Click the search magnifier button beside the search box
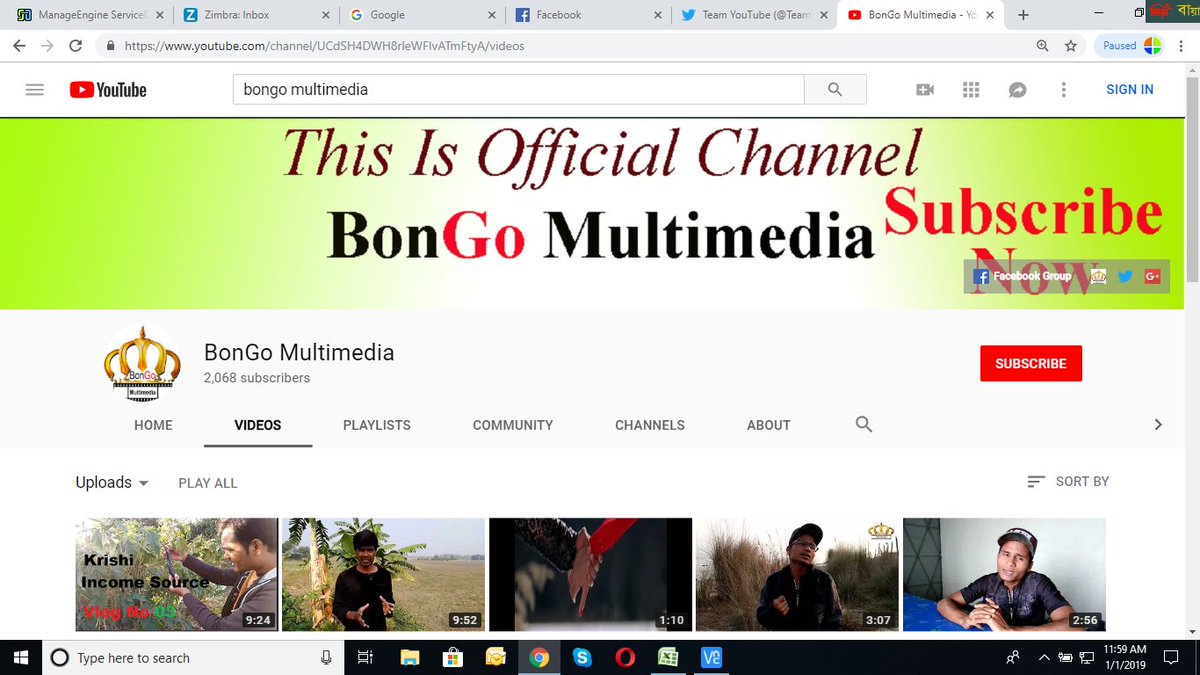The image size is (1200, 675). pos(835,89)
